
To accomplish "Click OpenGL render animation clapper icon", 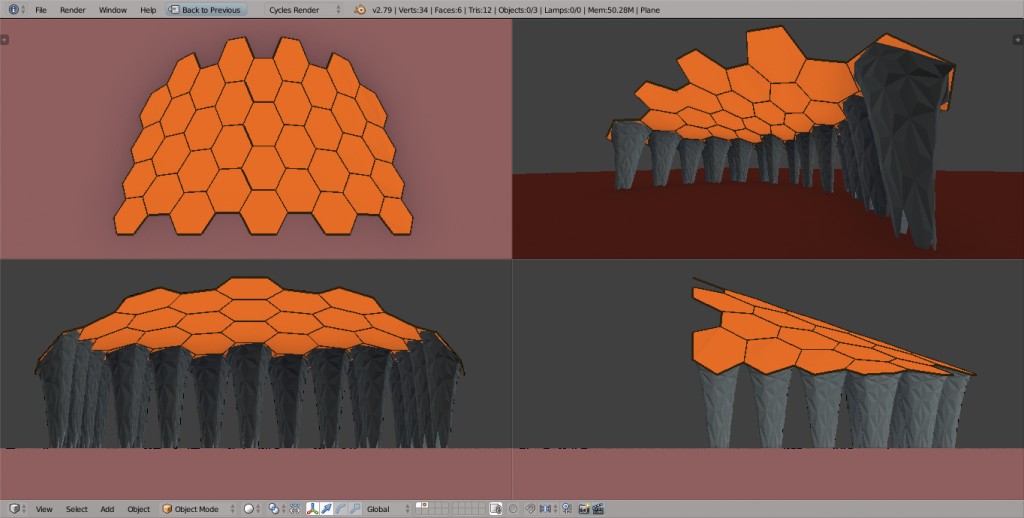I will (x=598, y=509).
